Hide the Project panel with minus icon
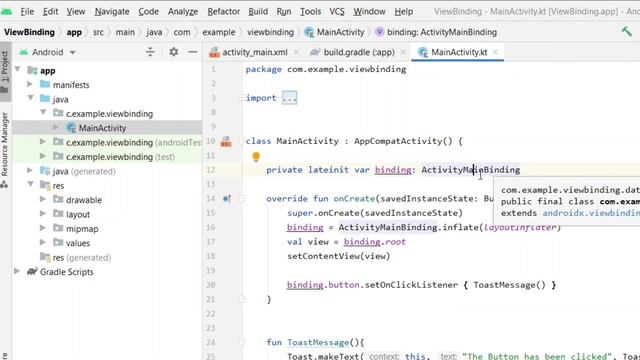The height and width of the screenshot is (360, 640). click(193, 52)
